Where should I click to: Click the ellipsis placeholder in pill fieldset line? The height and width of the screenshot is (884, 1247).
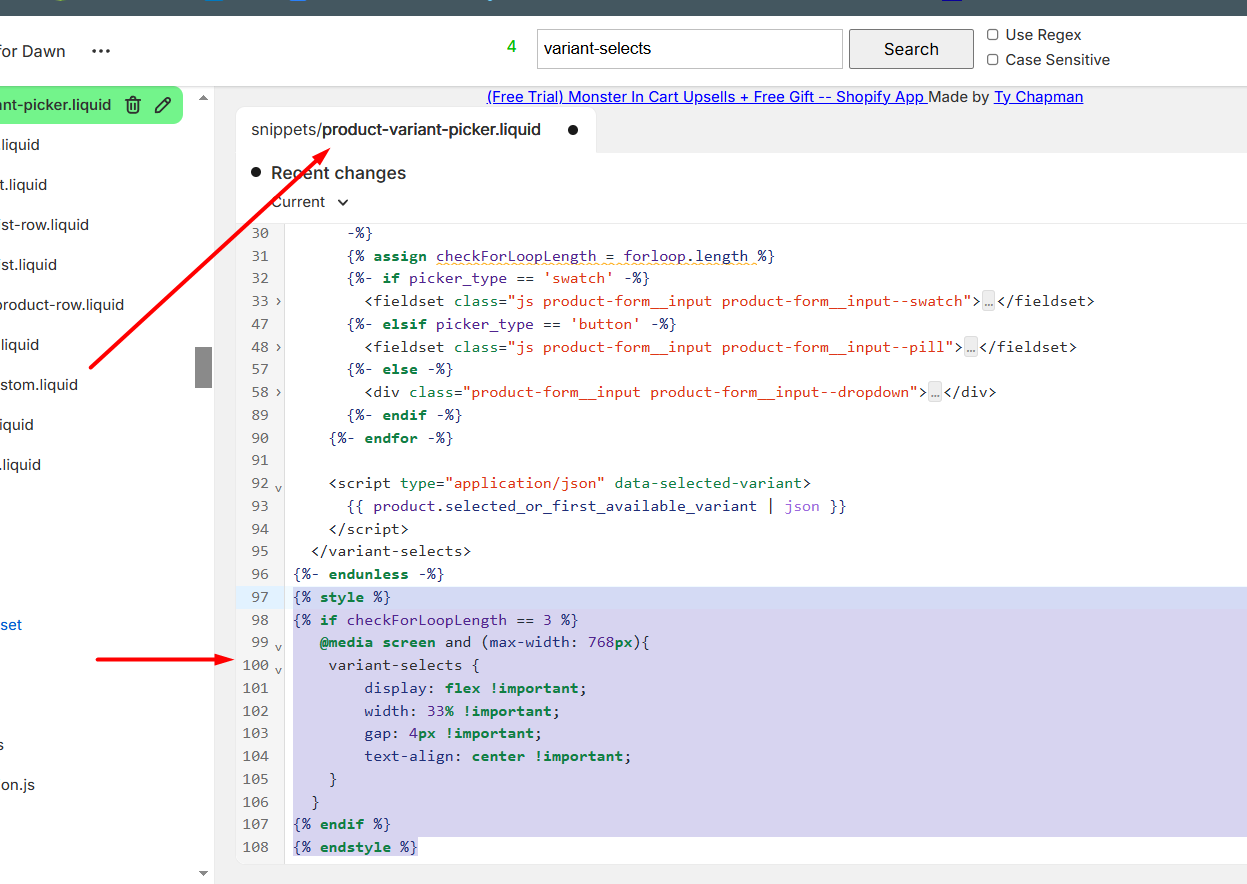(x=970, y=347)
